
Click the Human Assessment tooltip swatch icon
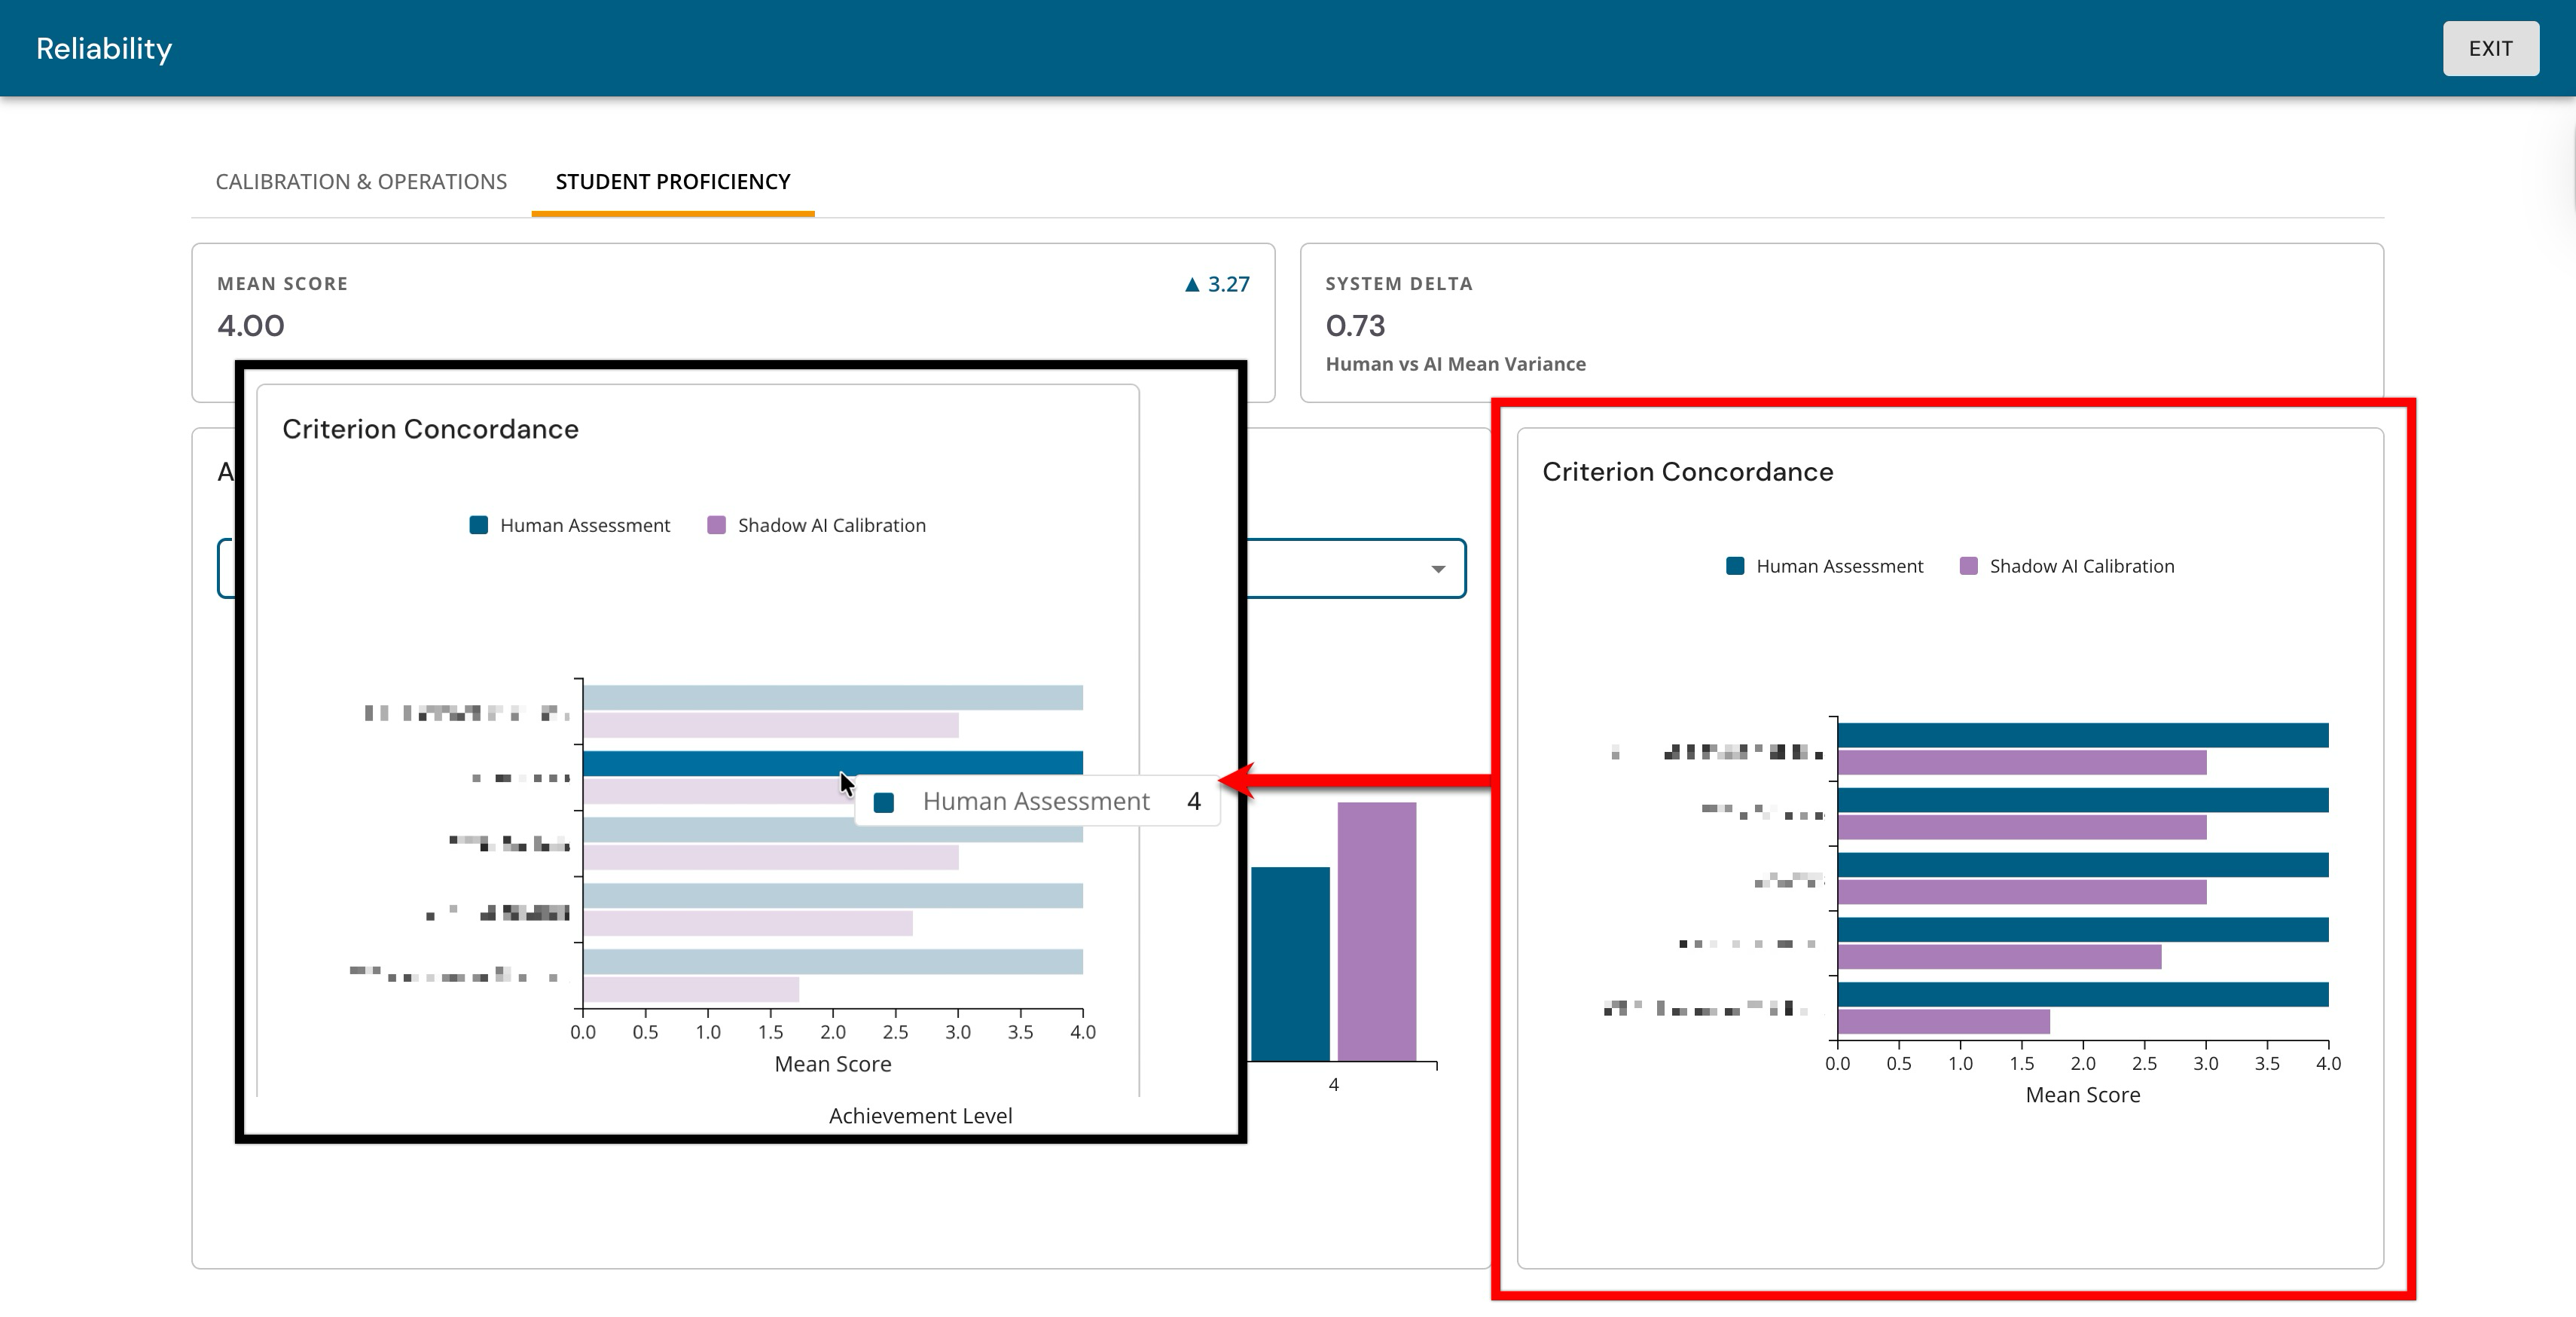(884, 802)
